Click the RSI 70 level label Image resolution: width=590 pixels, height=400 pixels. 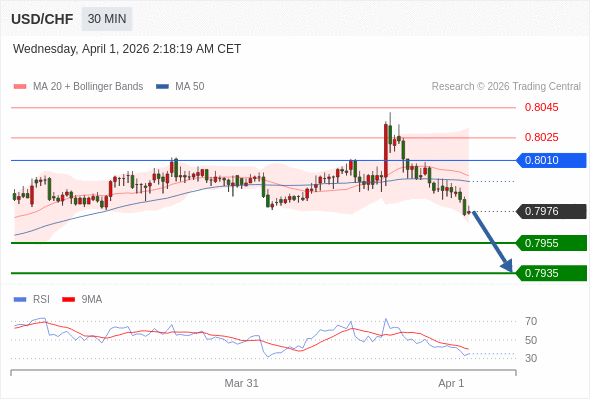531,321
